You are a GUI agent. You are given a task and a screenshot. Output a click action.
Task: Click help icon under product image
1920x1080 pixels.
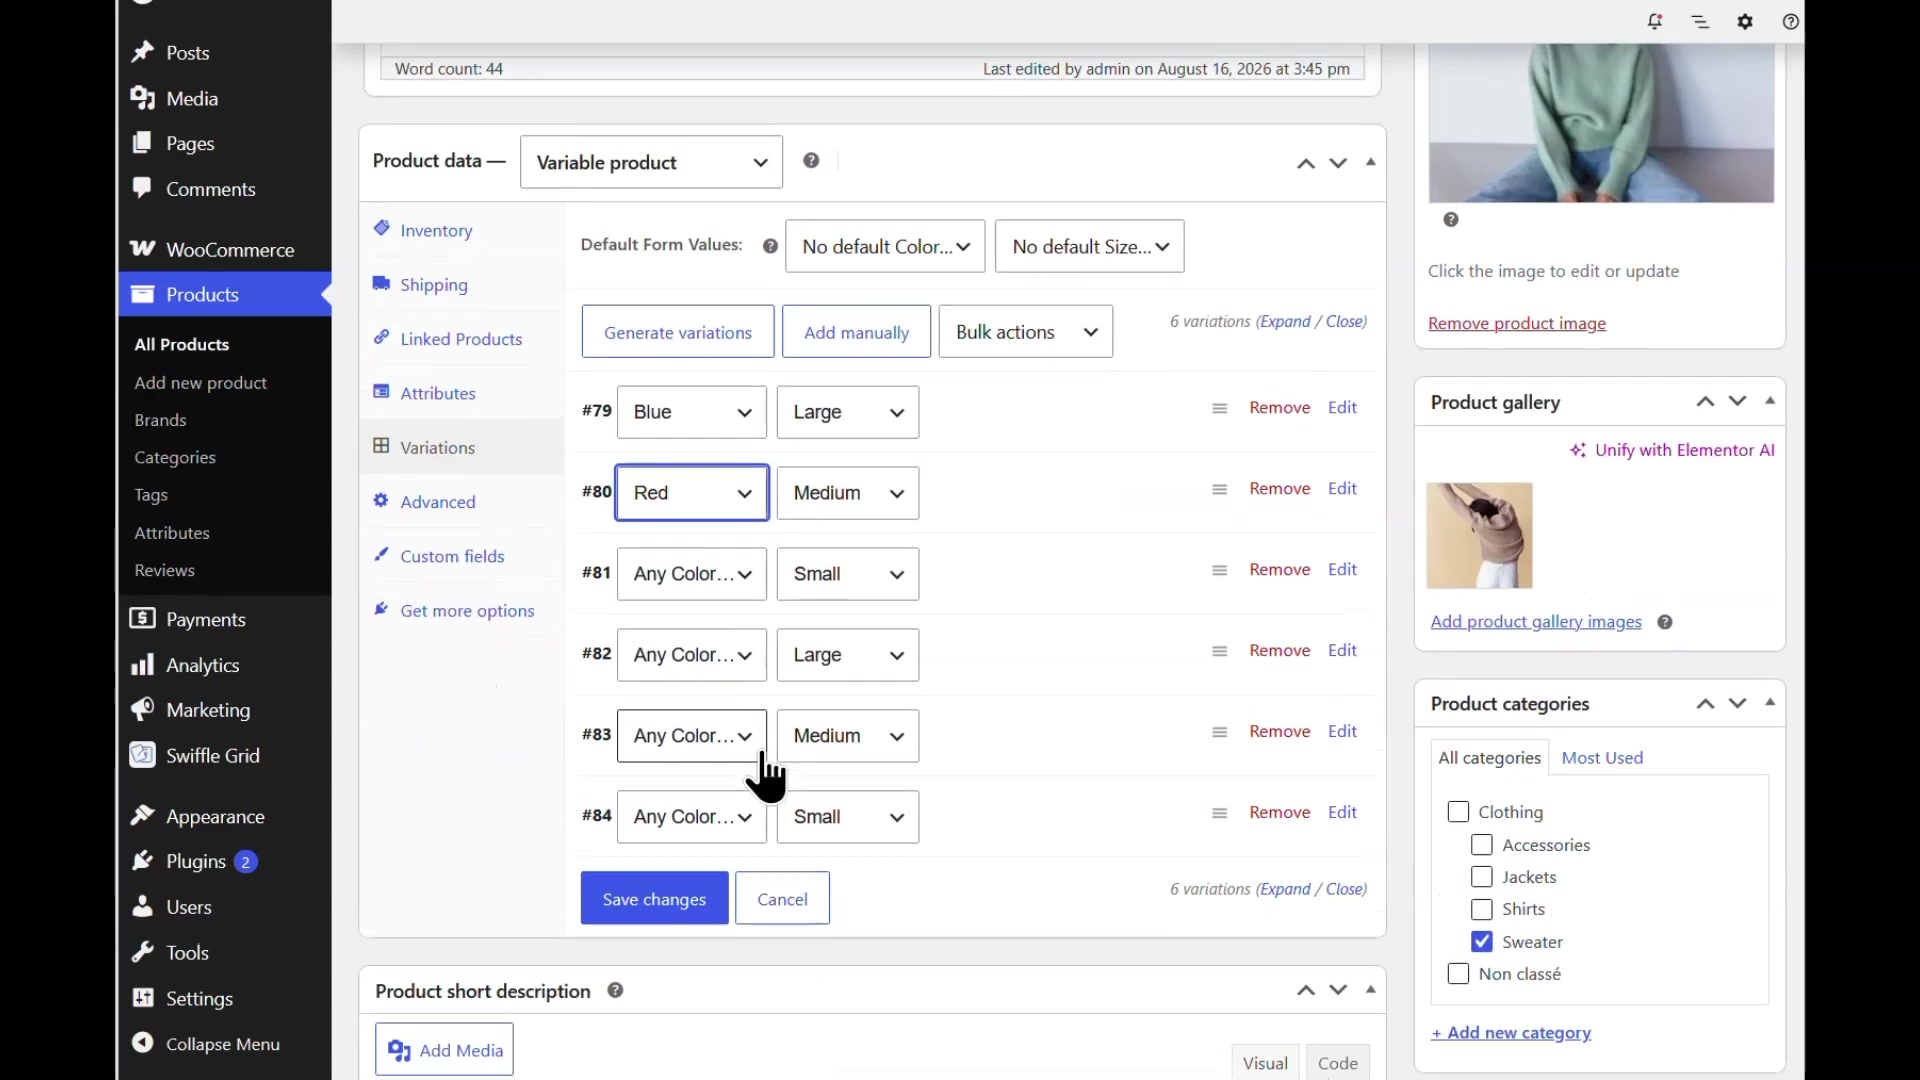point(1451,220)
